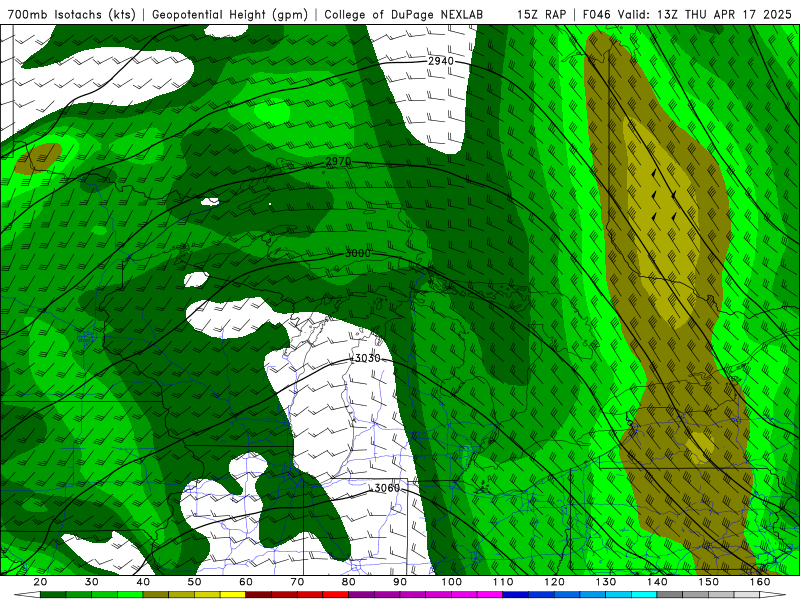The image size is (800, 600).
Task: Click the 160 value on the color scale
Action: (760, 582)
